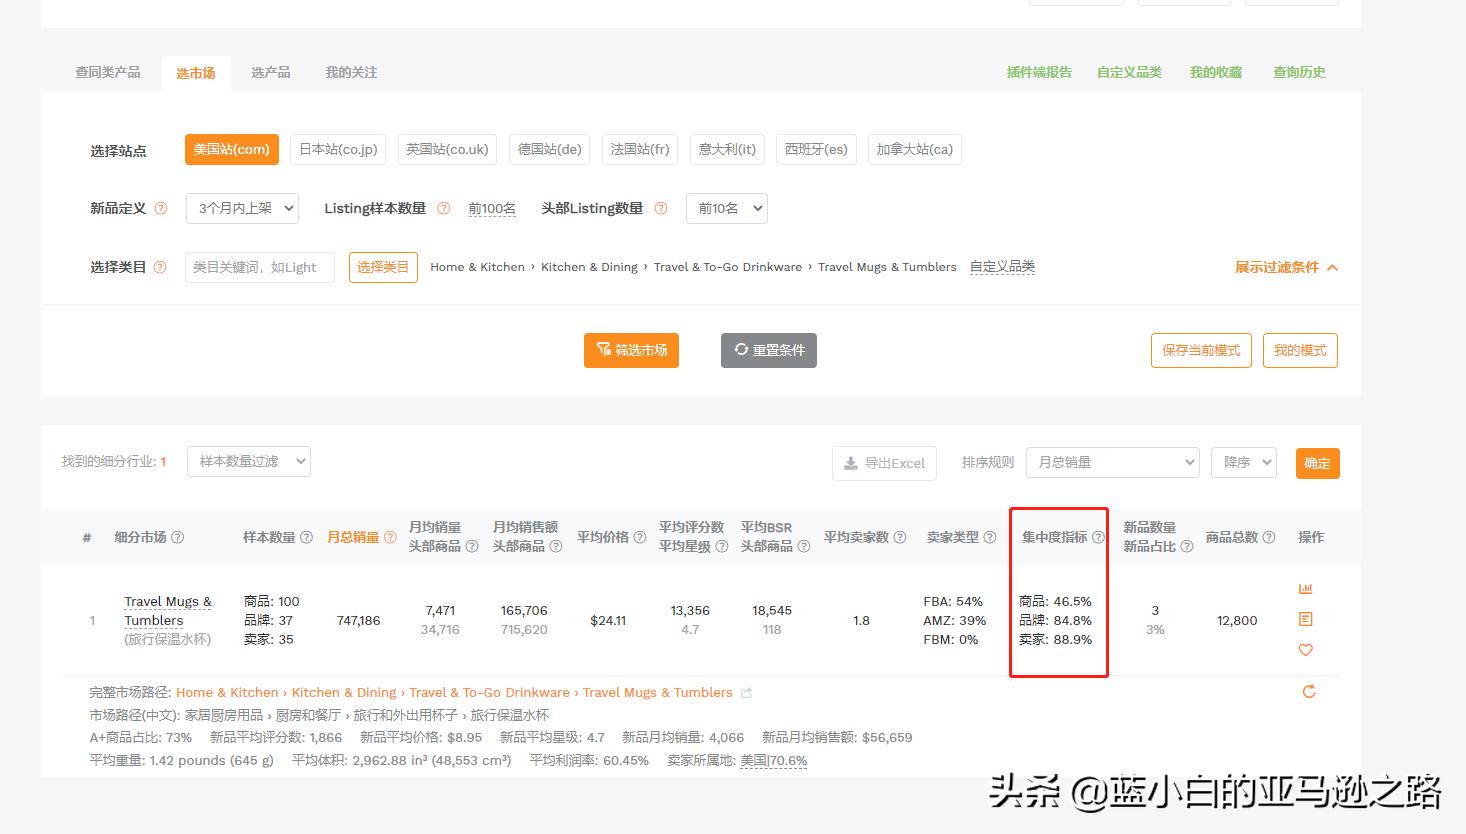Switch to the 选产品 tab
The height and width of the screenshot is (834, 1466).
click(271, 72)
